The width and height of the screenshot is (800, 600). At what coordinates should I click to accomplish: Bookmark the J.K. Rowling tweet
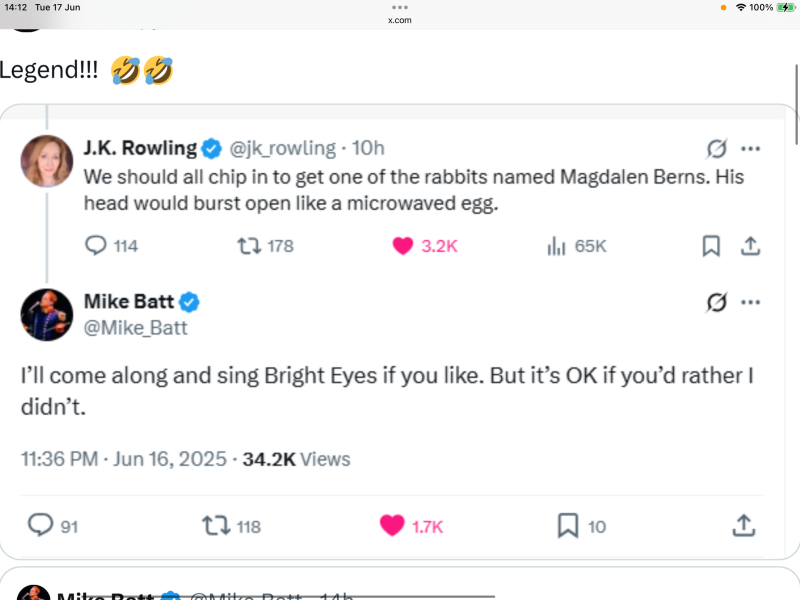click(711, 246)
